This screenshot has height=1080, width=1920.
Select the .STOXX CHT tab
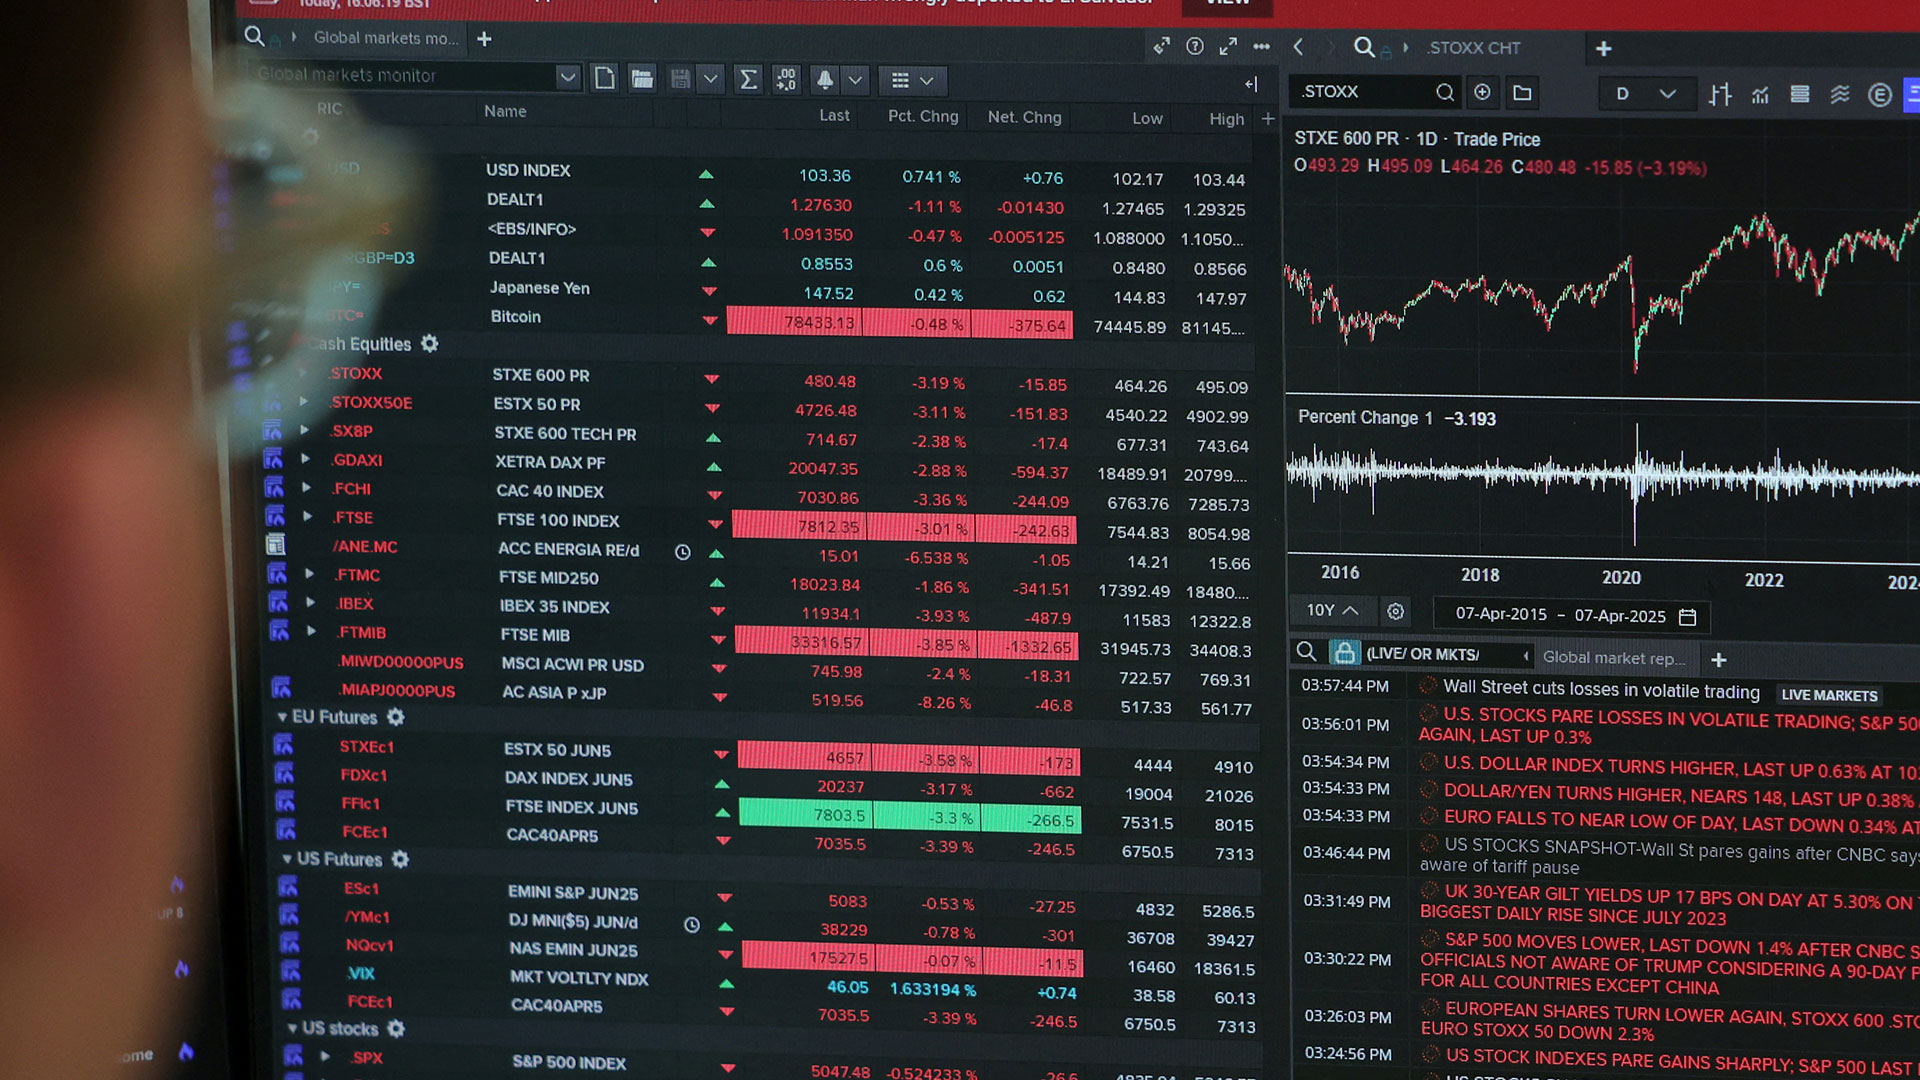1472,48
